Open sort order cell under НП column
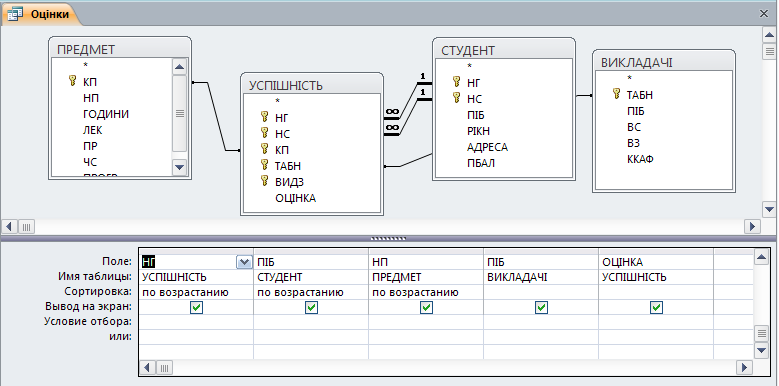Viewport: 779px width, 386px height. coord(426,293)
